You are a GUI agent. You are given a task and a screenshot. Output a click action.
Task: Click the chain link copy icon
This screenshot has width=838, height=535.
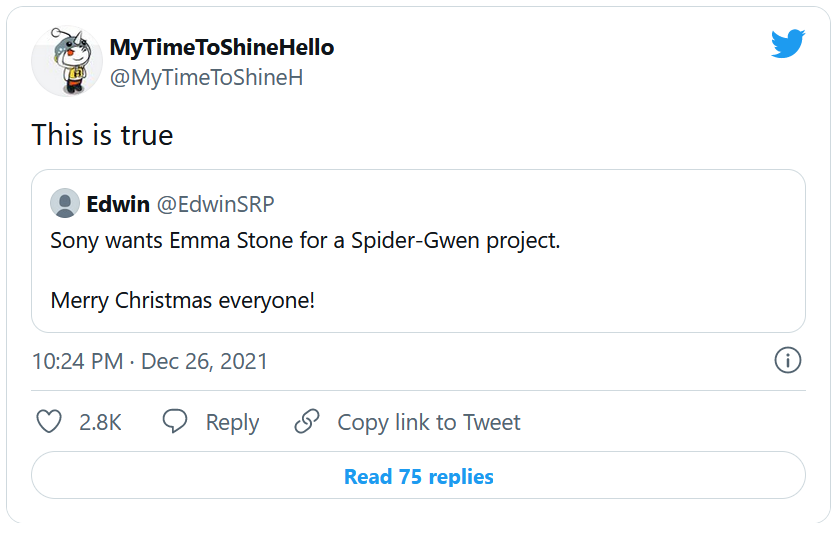point(306,422)
